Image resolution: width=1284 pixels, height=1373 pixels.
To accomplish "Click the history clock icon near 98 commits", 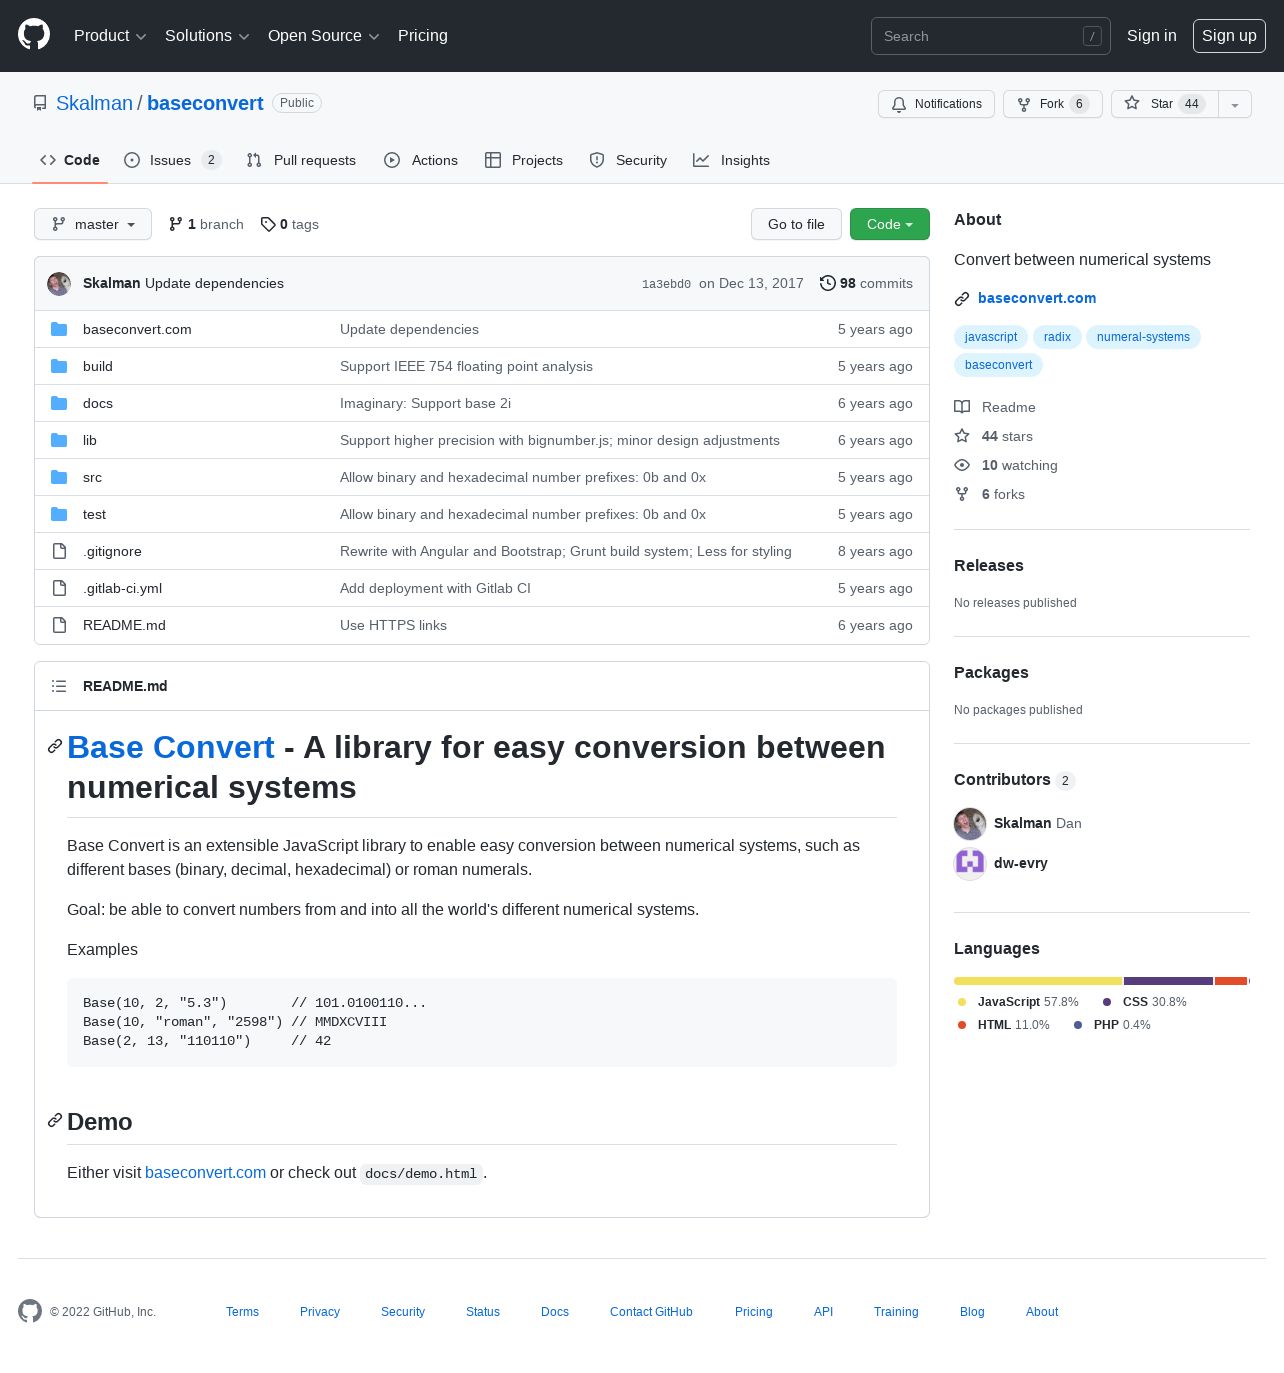I will 827,283.
